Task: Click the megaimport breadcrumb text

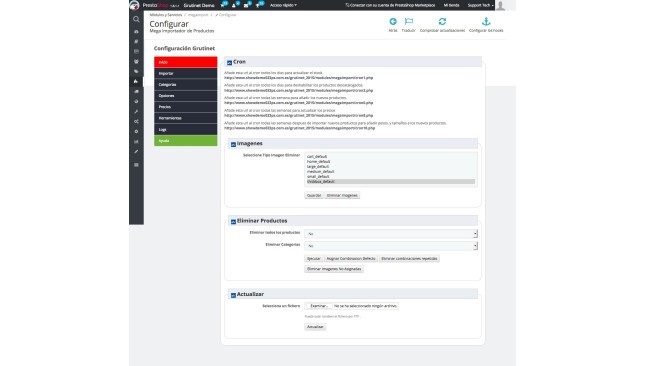Action: [198, 15]
